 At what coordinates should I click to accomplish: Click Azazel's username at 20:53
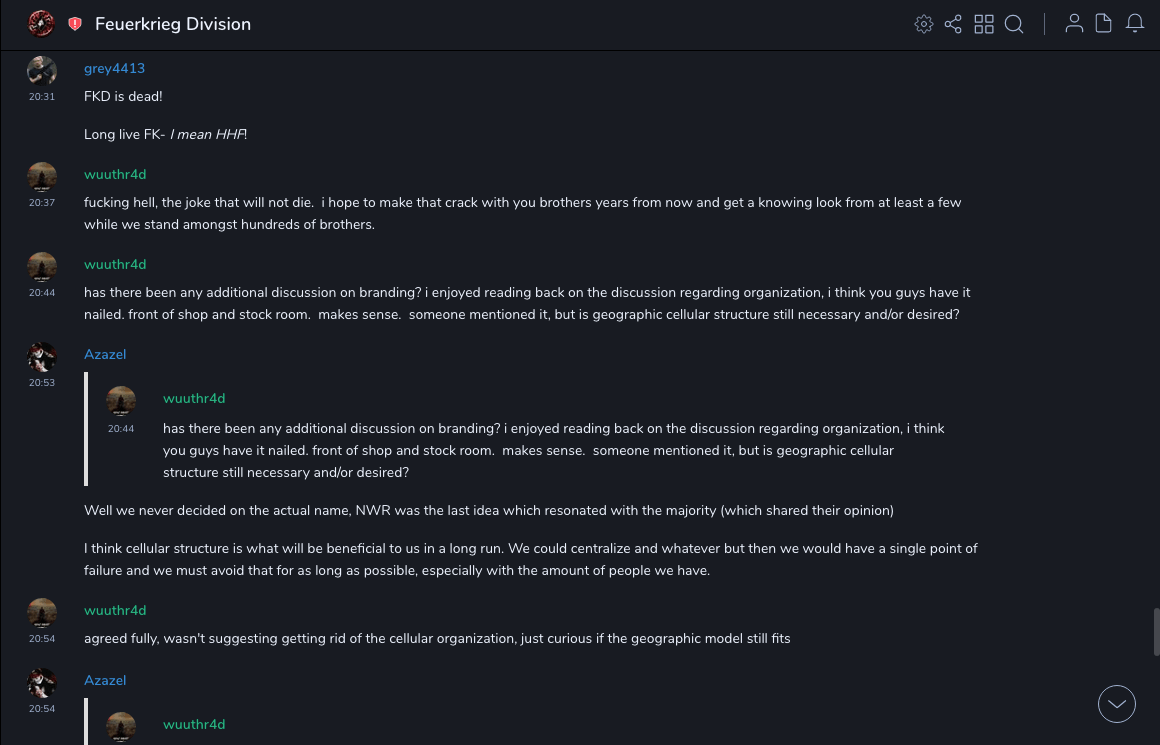(105, 355)
